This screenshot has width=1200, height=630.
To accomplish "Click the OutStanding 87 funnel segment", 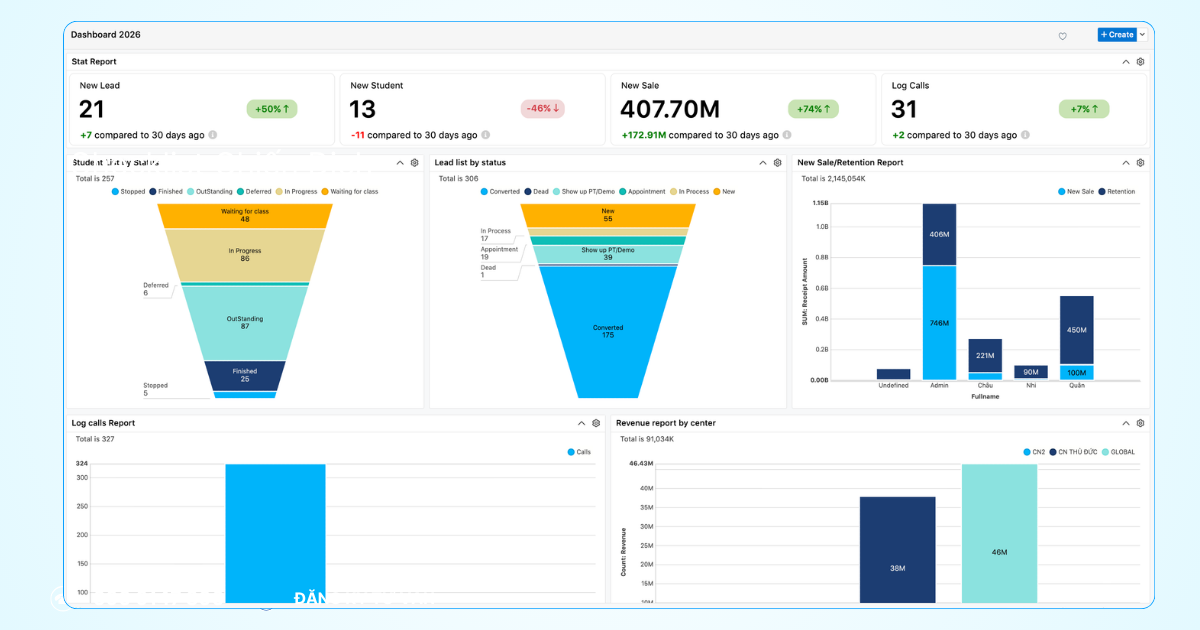I will 245,323.
